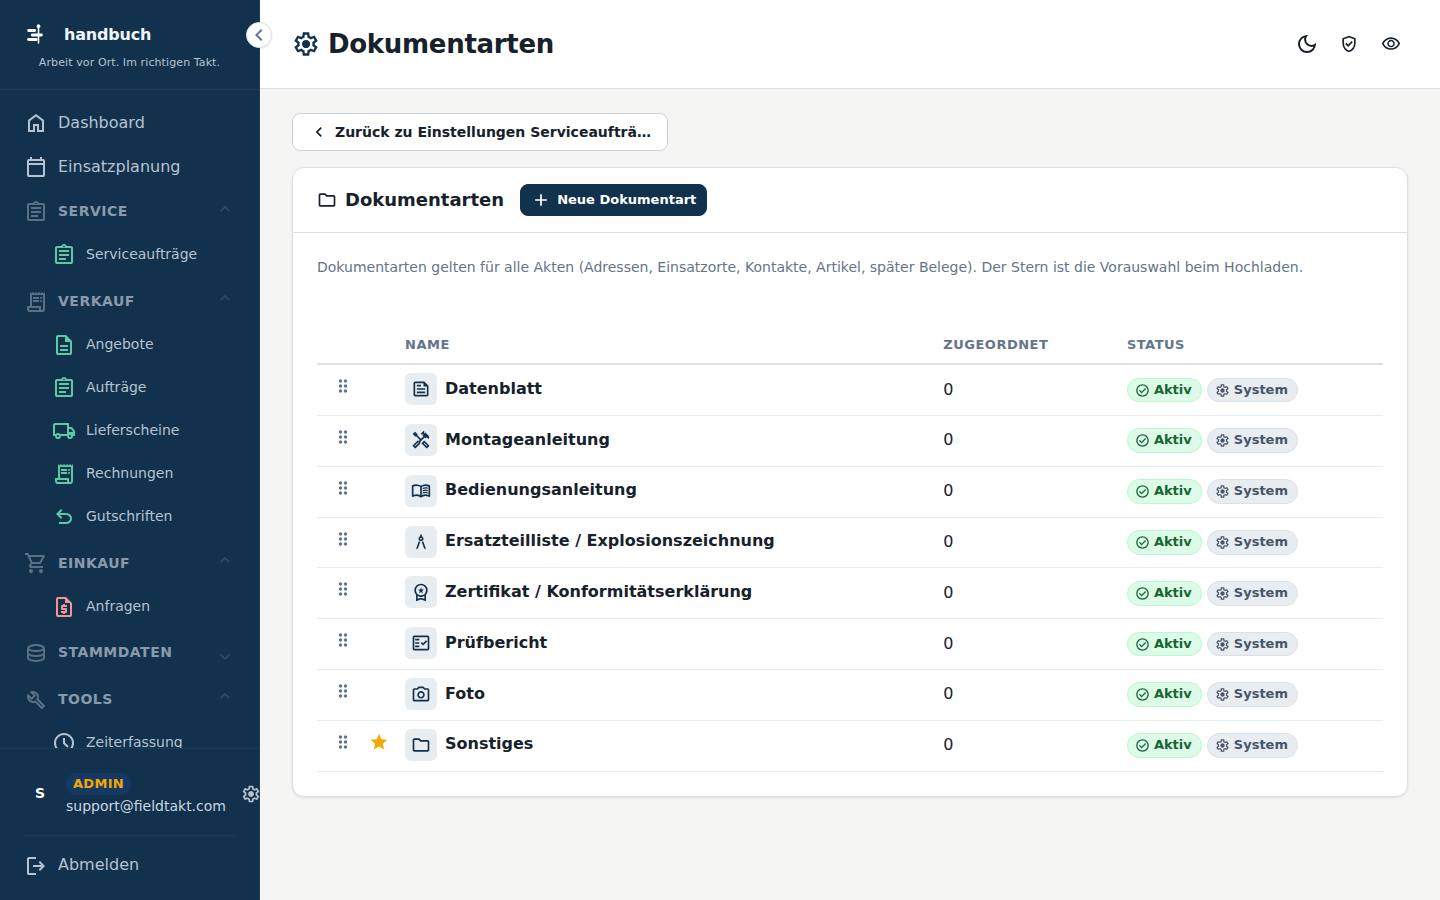This screenshot has width=1440, height=900.
Task: Collapse the sidebar with the chevron button
Action: (x=258, y=35)
